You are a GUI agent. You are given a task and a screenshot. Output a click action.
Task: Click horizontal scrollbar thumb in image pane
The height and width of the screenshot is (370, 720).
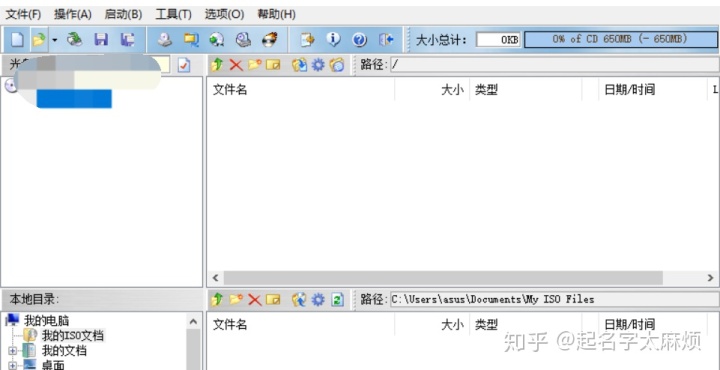(x=443, y=278)
